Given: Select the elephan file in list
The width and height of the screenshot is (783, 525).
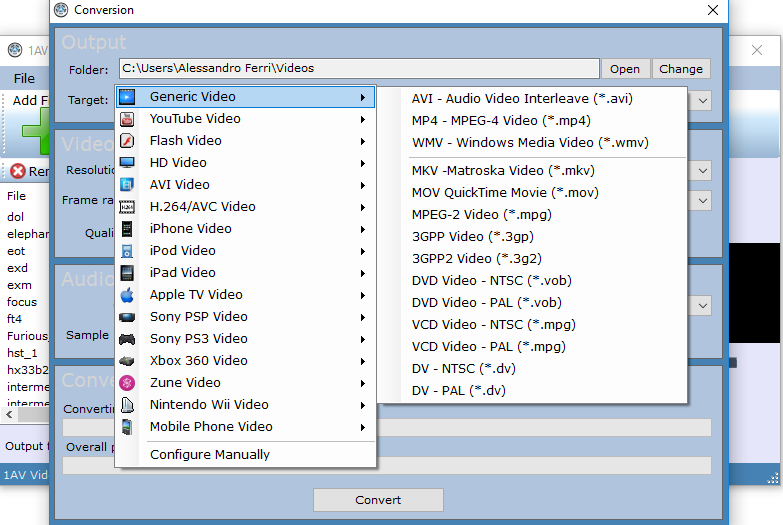Looking at the screenshot, I should coord(27,234).
